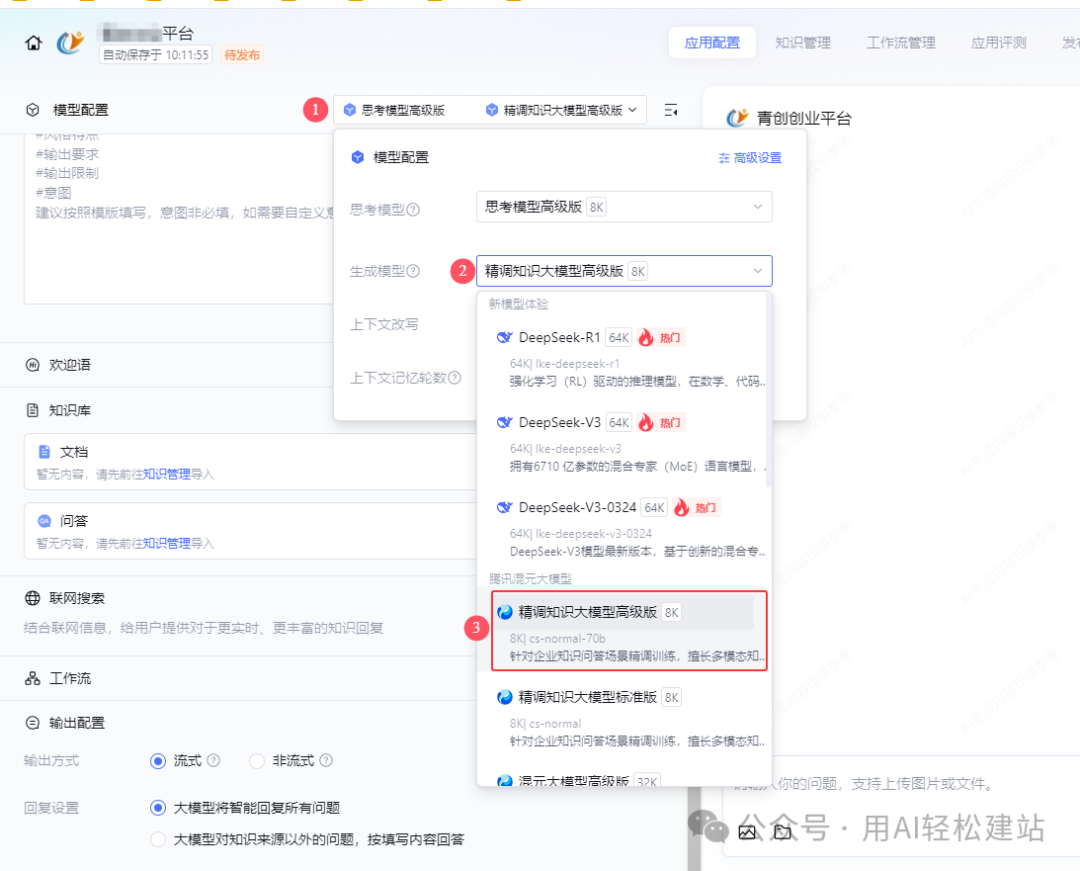Open 高级设置 in model config popup

click(x=750, y=158)
